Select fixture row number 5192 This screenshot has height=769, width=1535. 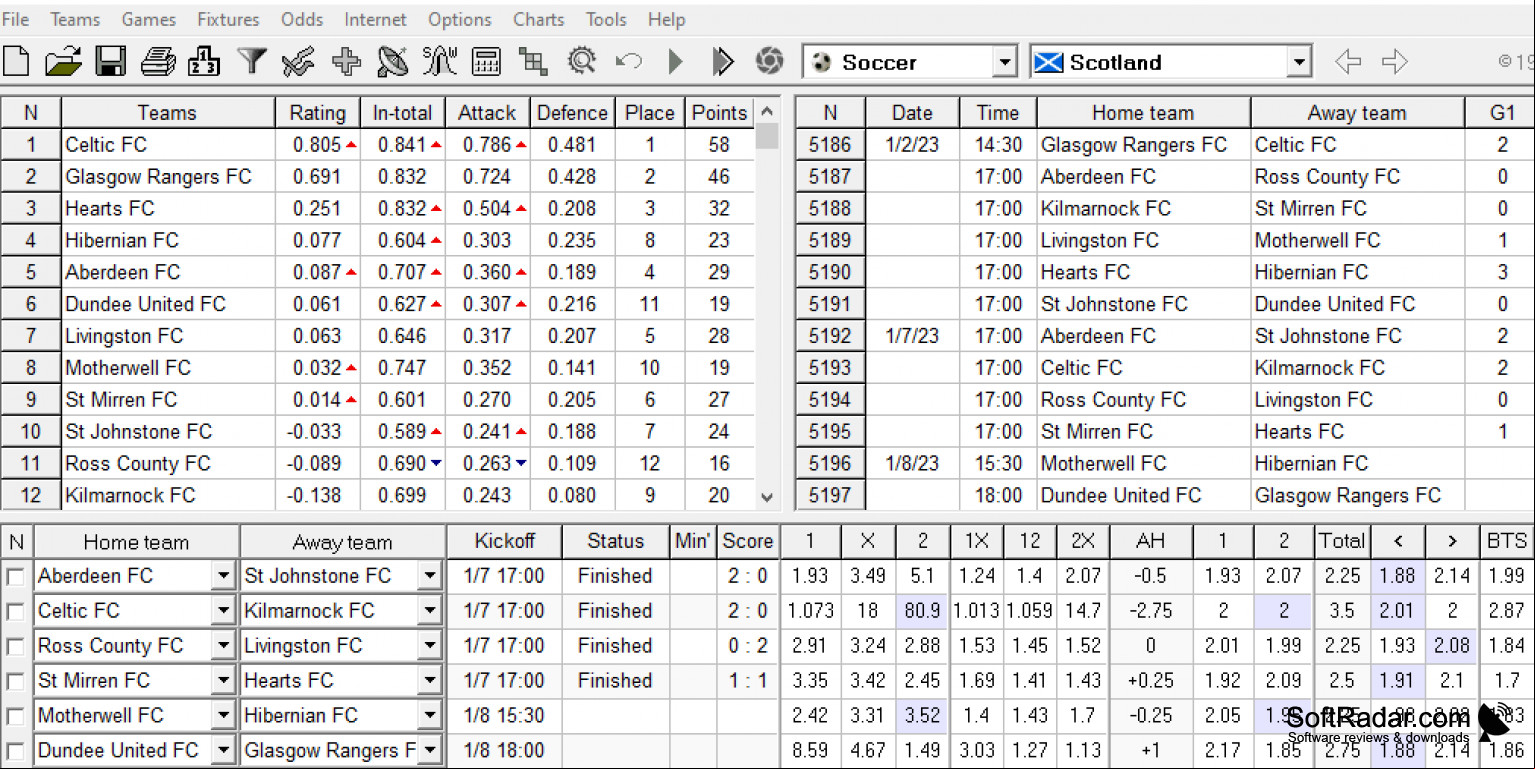point(830,336)
